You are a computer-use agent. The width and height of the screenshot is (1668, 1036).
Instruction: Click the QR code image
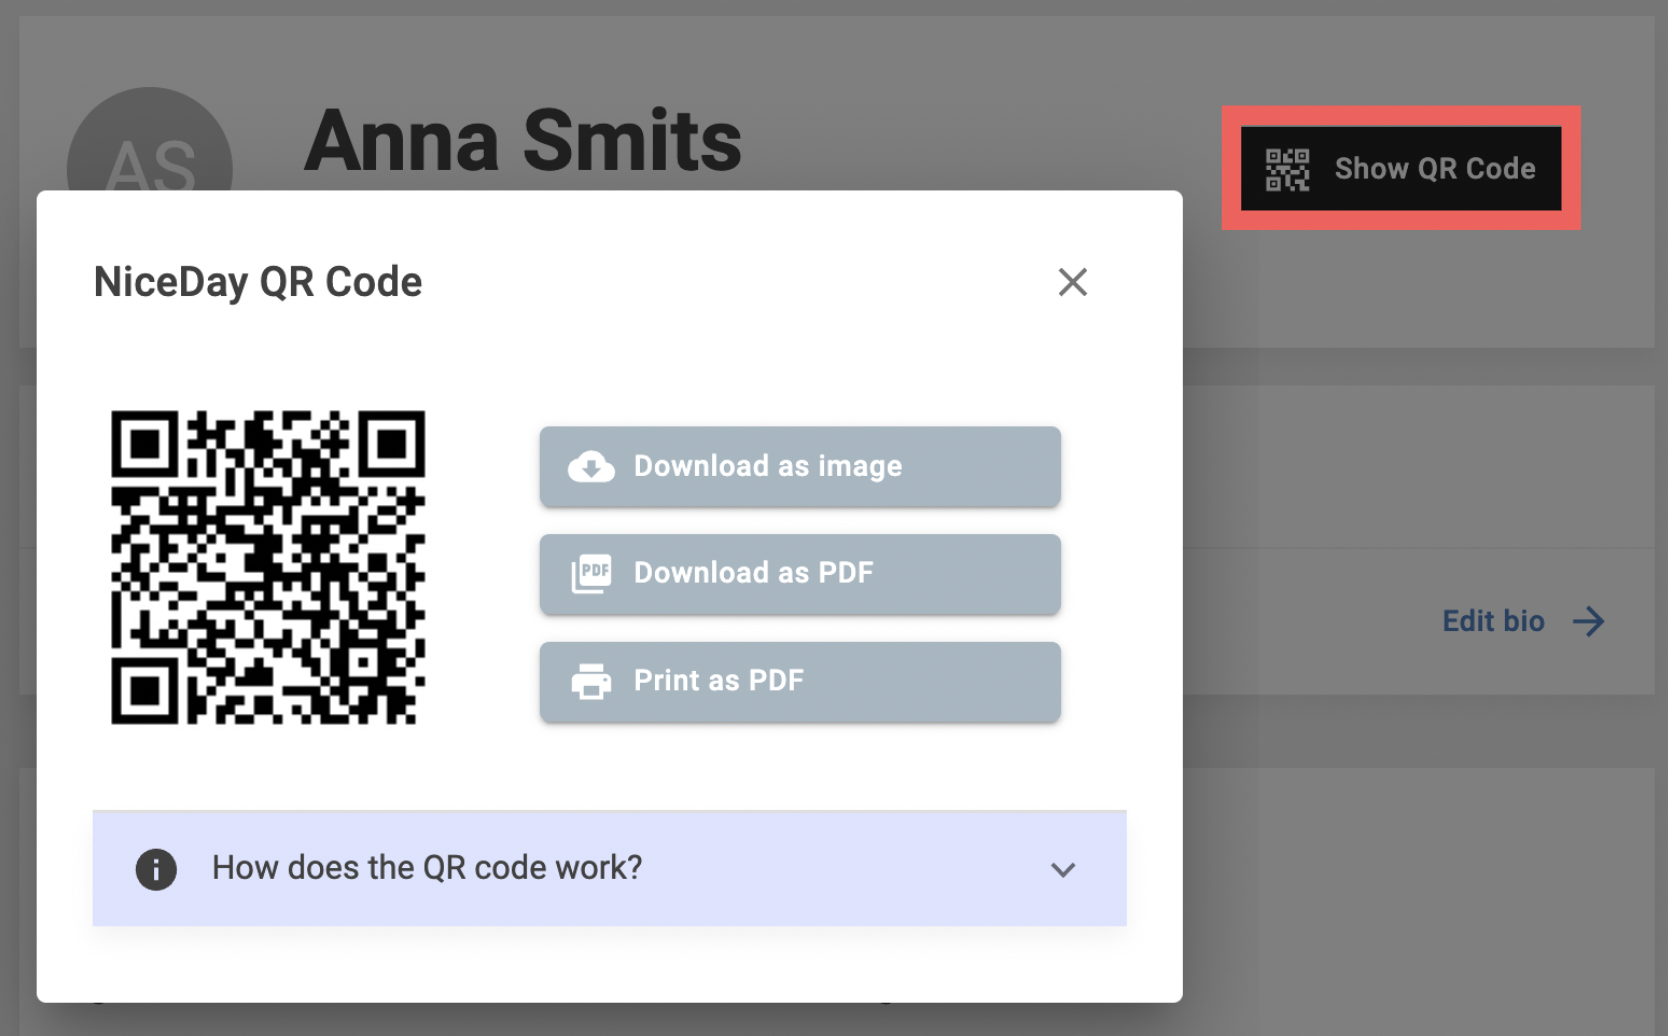coord(268,567)
